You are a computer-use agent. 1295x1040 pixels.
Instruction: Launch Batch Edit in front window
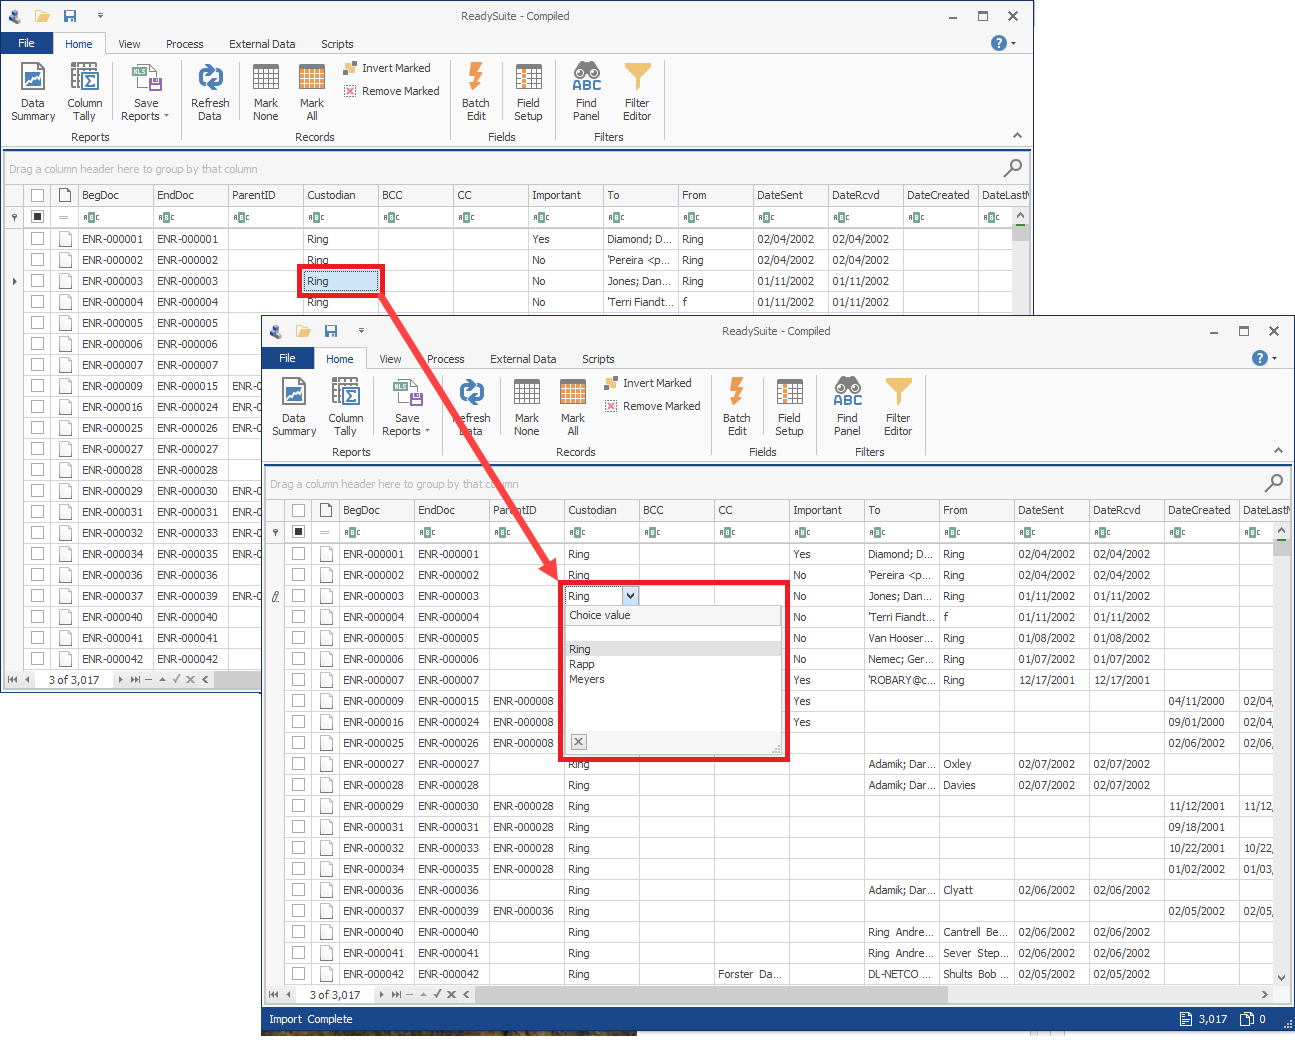pyautogui.click(x=737, y=407)
